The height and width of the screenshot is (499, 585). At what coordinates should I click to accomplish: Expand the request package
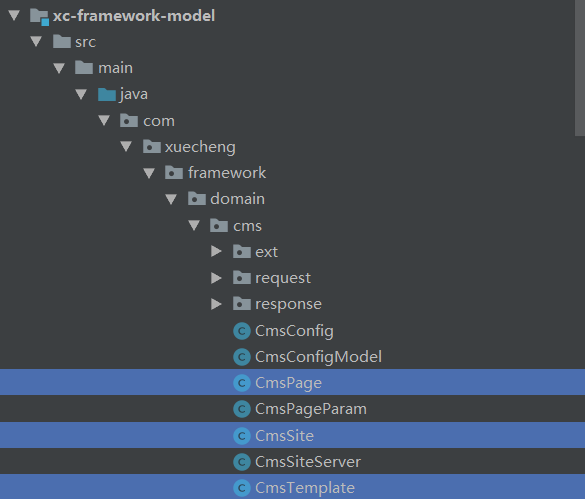coord(216,278)
